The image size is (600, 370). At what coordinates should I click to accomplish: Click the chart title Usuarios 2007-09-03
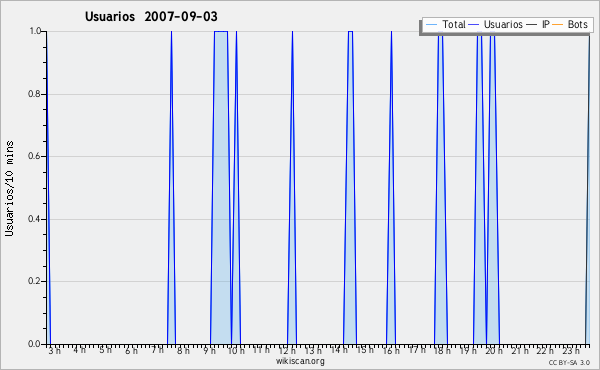tap(151, 16)
